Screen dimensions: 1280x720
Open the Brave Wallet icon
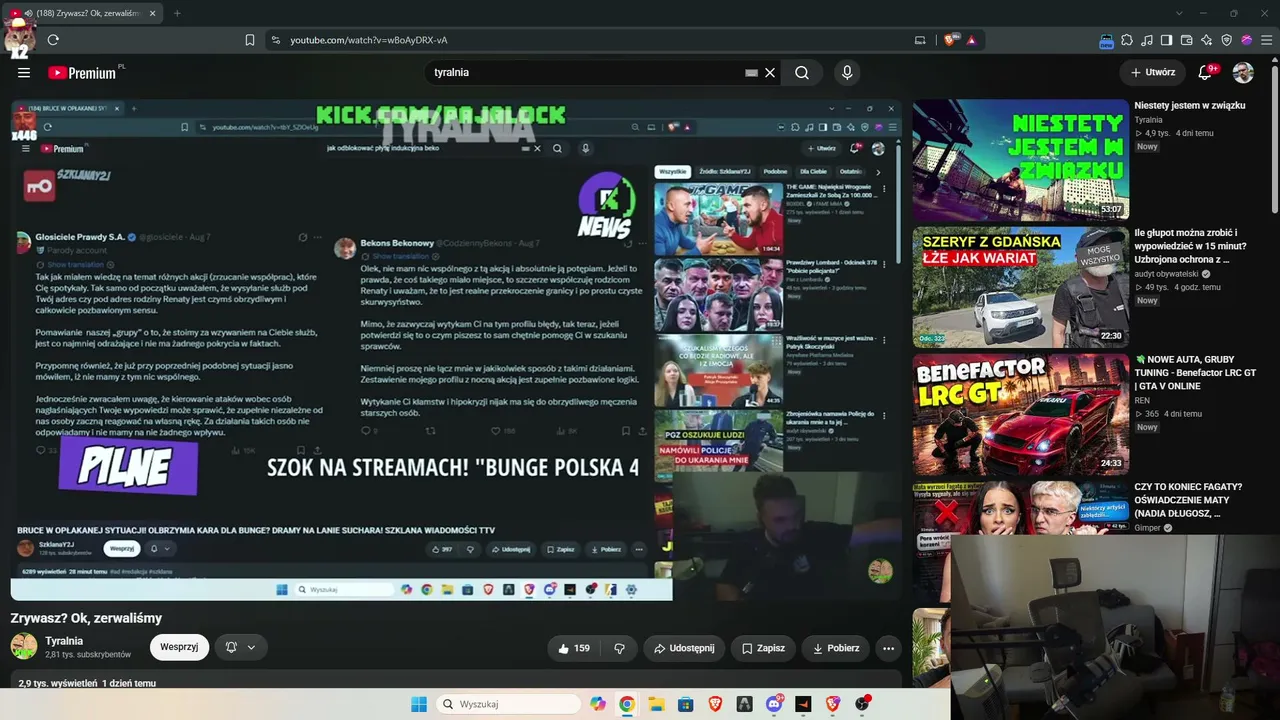pos(1187,40)
